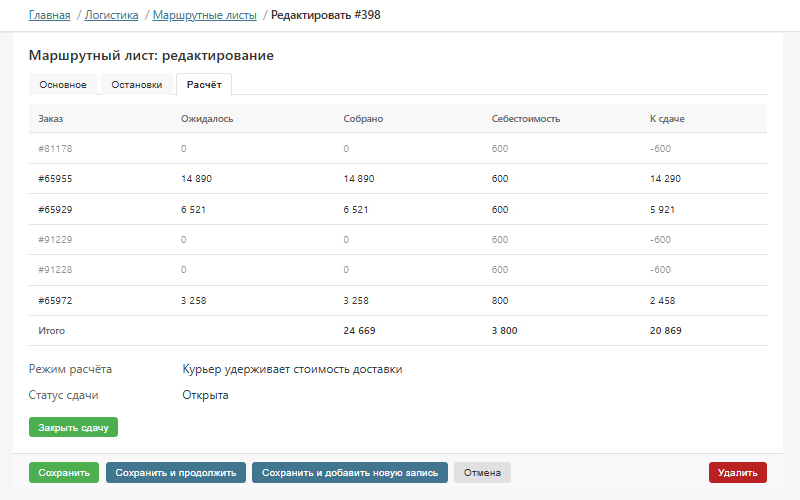Open the Главная breadcrumb link
Screen dimensions: 800x500
point(49,15)
